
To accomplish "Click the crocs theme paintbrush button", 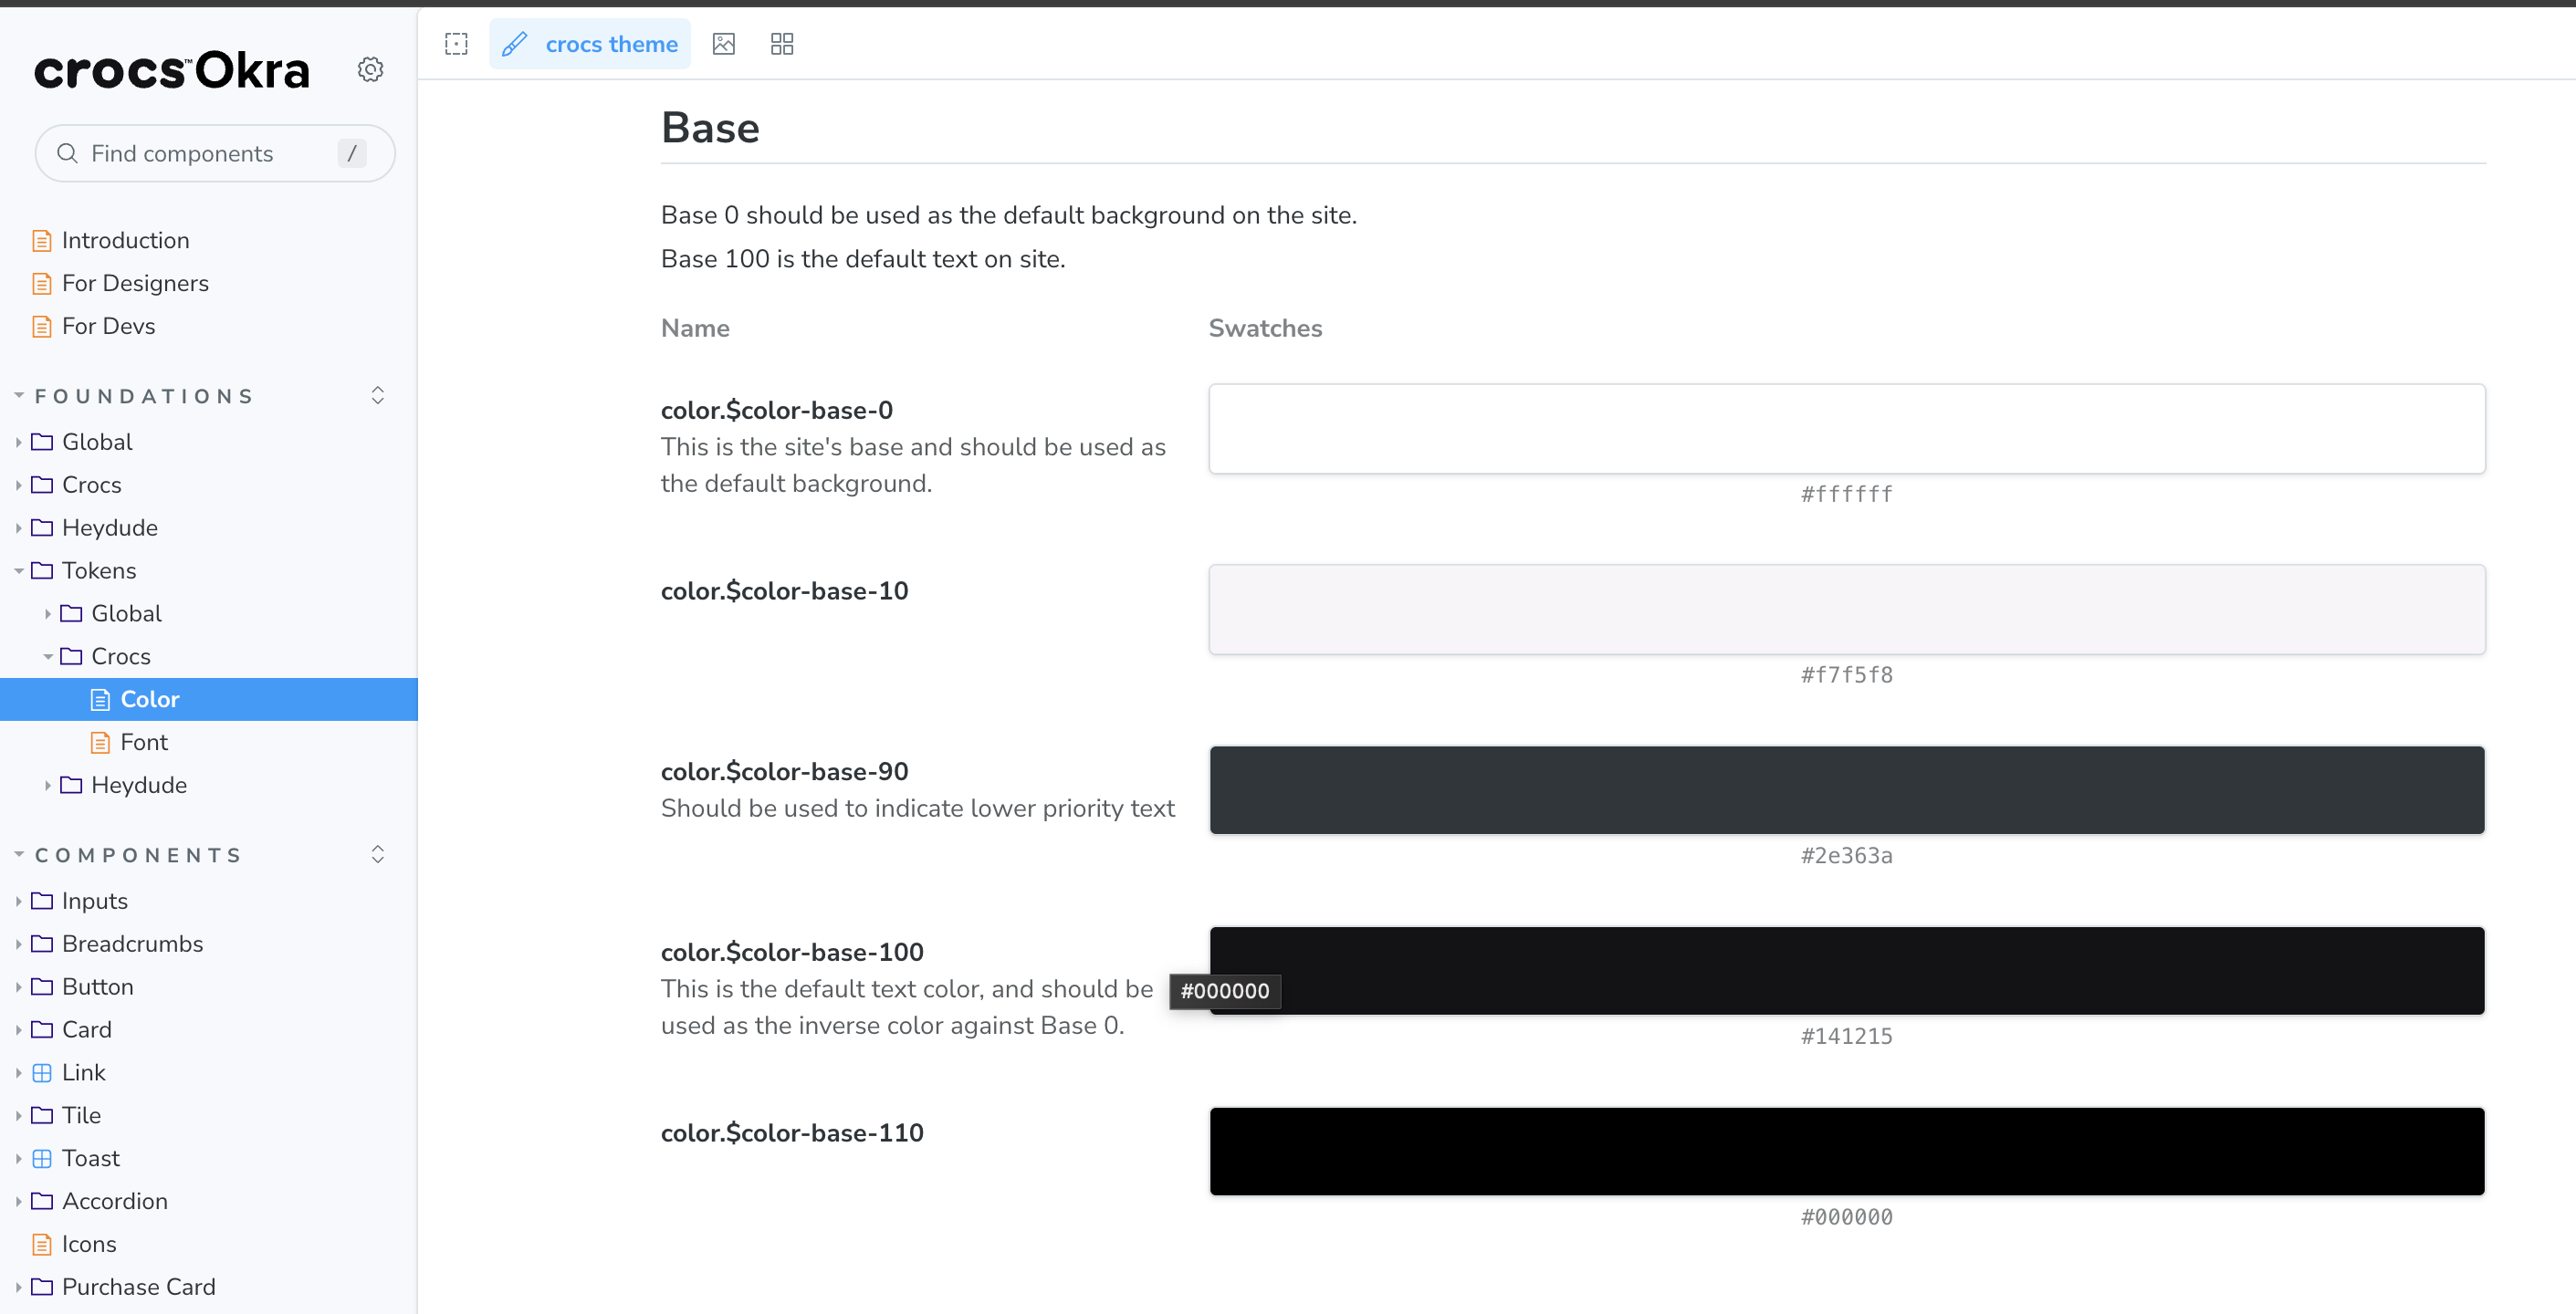I will pos(589,44).
